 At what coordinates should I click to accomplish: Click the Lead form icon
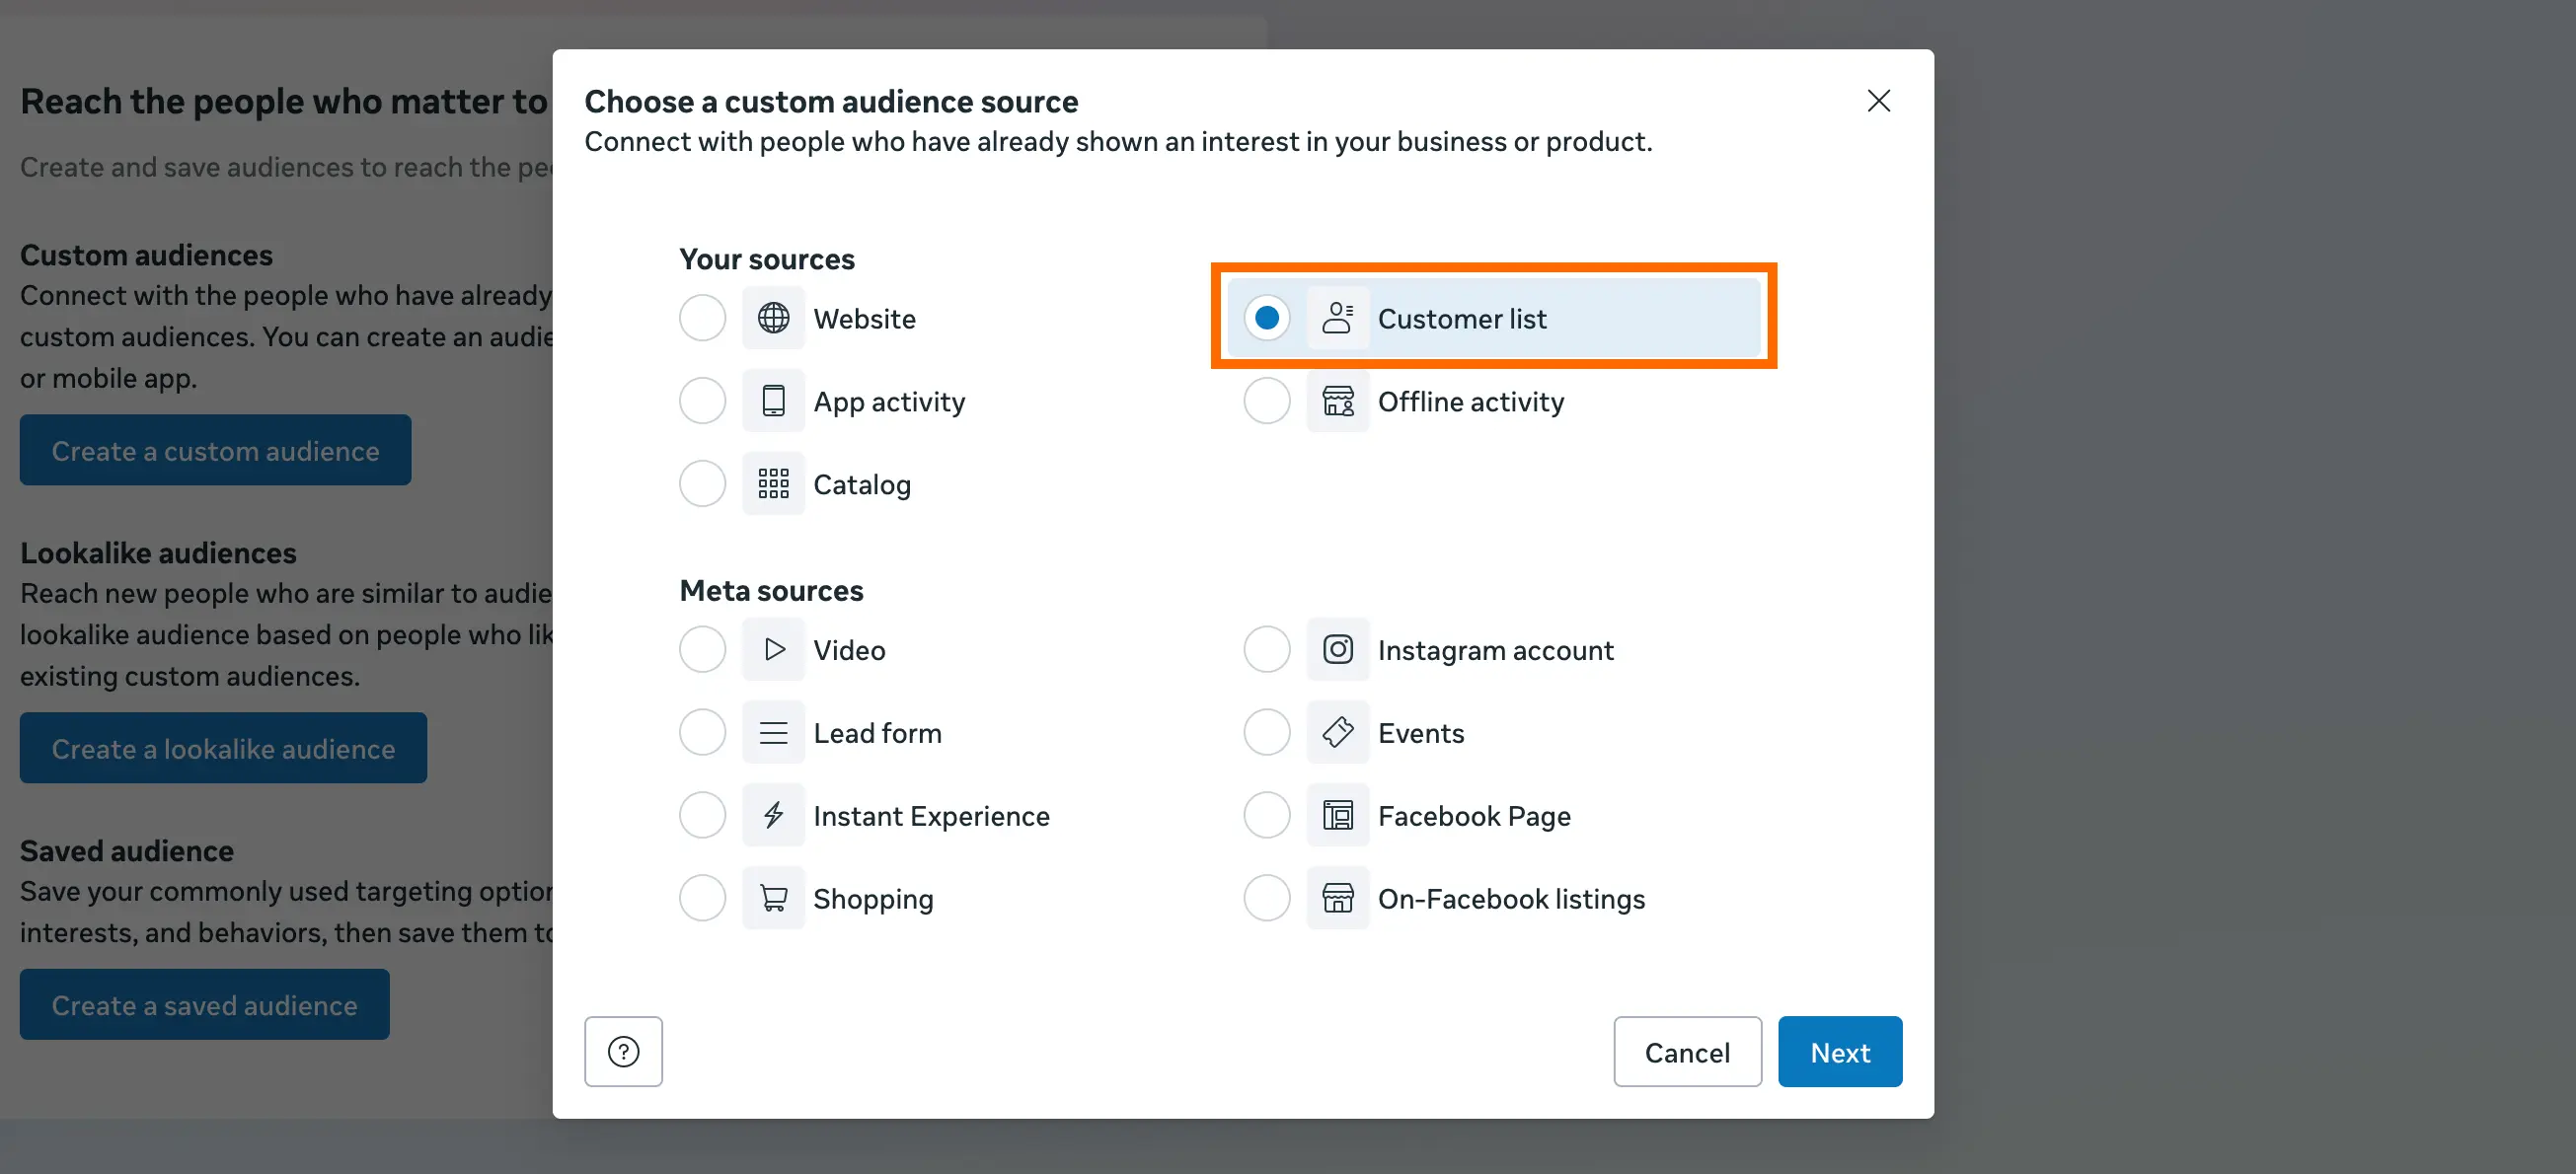[x=772, y=732]
